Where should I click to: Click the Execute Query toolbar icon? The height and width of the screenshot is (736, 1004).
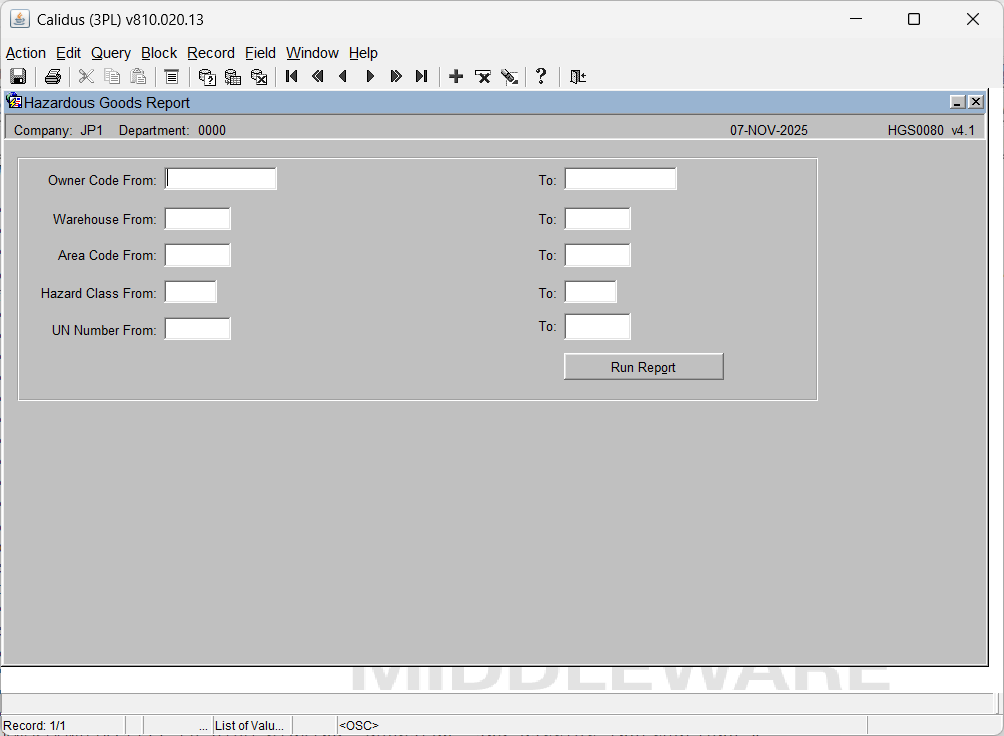click(233, 77)
